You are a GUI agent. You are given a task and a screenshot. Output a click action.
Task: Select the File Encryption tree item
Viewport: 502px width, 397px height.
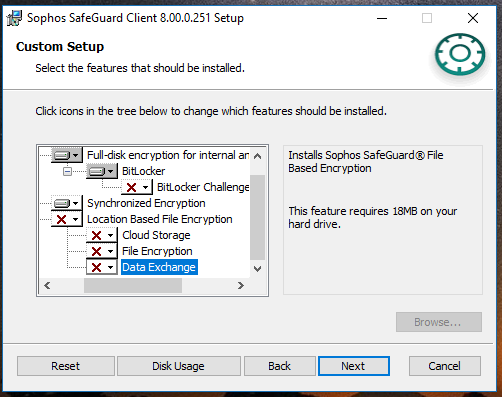click(x=157, y=251)
